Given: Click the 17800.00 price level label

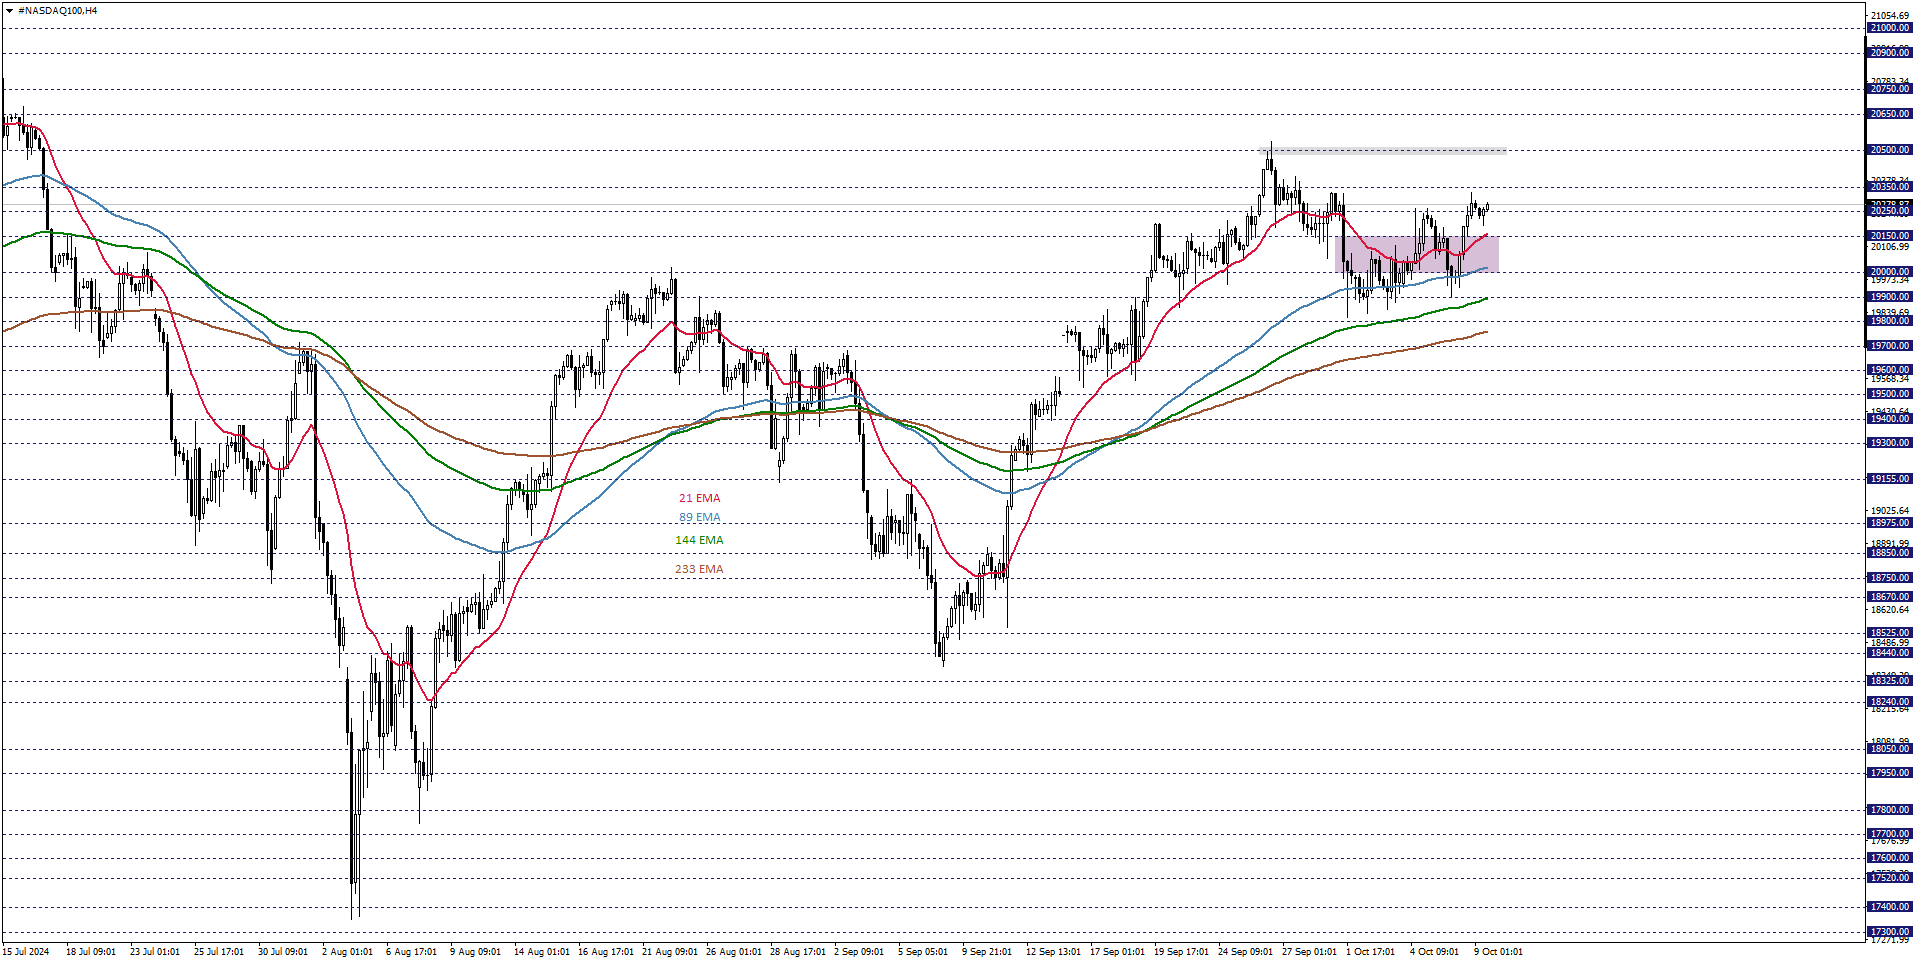Looking at the screenshot, I should (x=1890, y=810).
